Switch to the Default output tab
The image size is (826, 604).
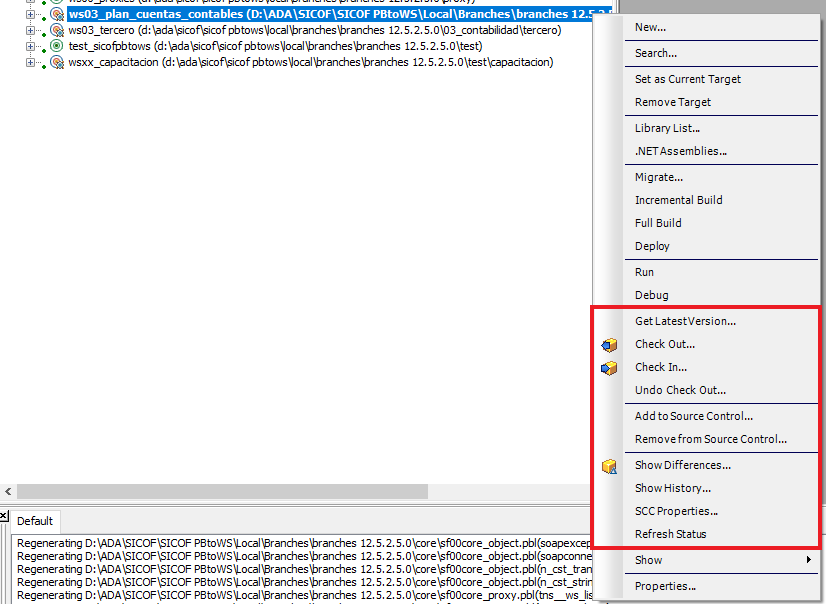point(35,521)
